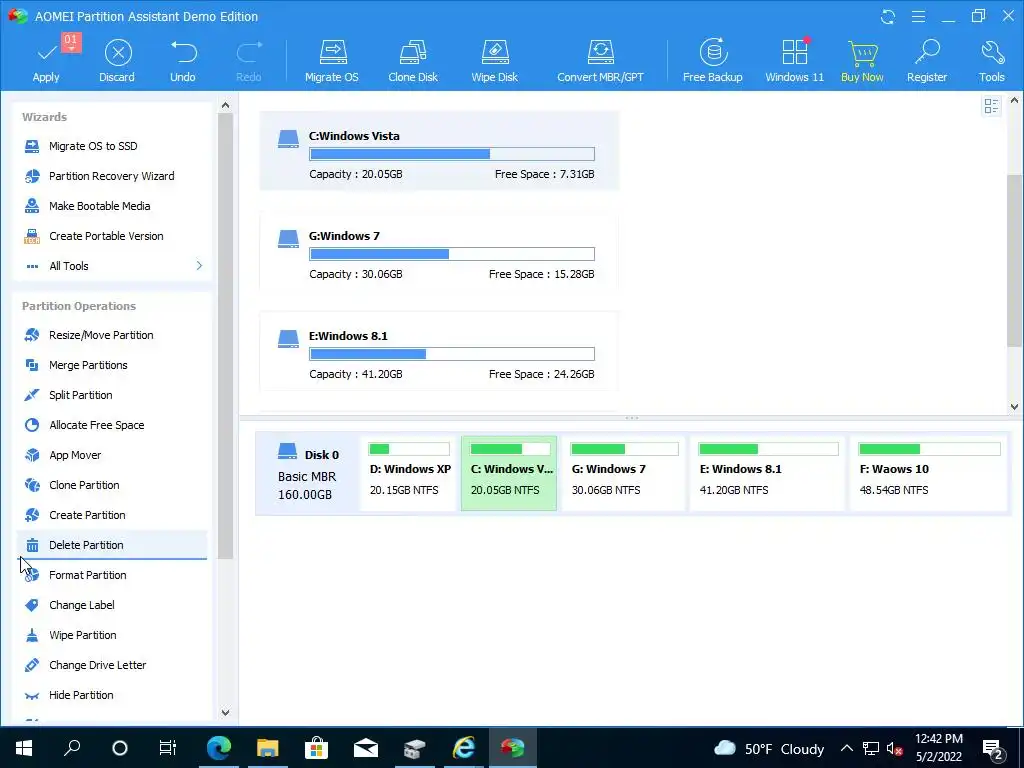Image resolution: width=1024 pixels, height=768 pixels.
Task: Open Partition Recovery Wizard
Action: 112,176
